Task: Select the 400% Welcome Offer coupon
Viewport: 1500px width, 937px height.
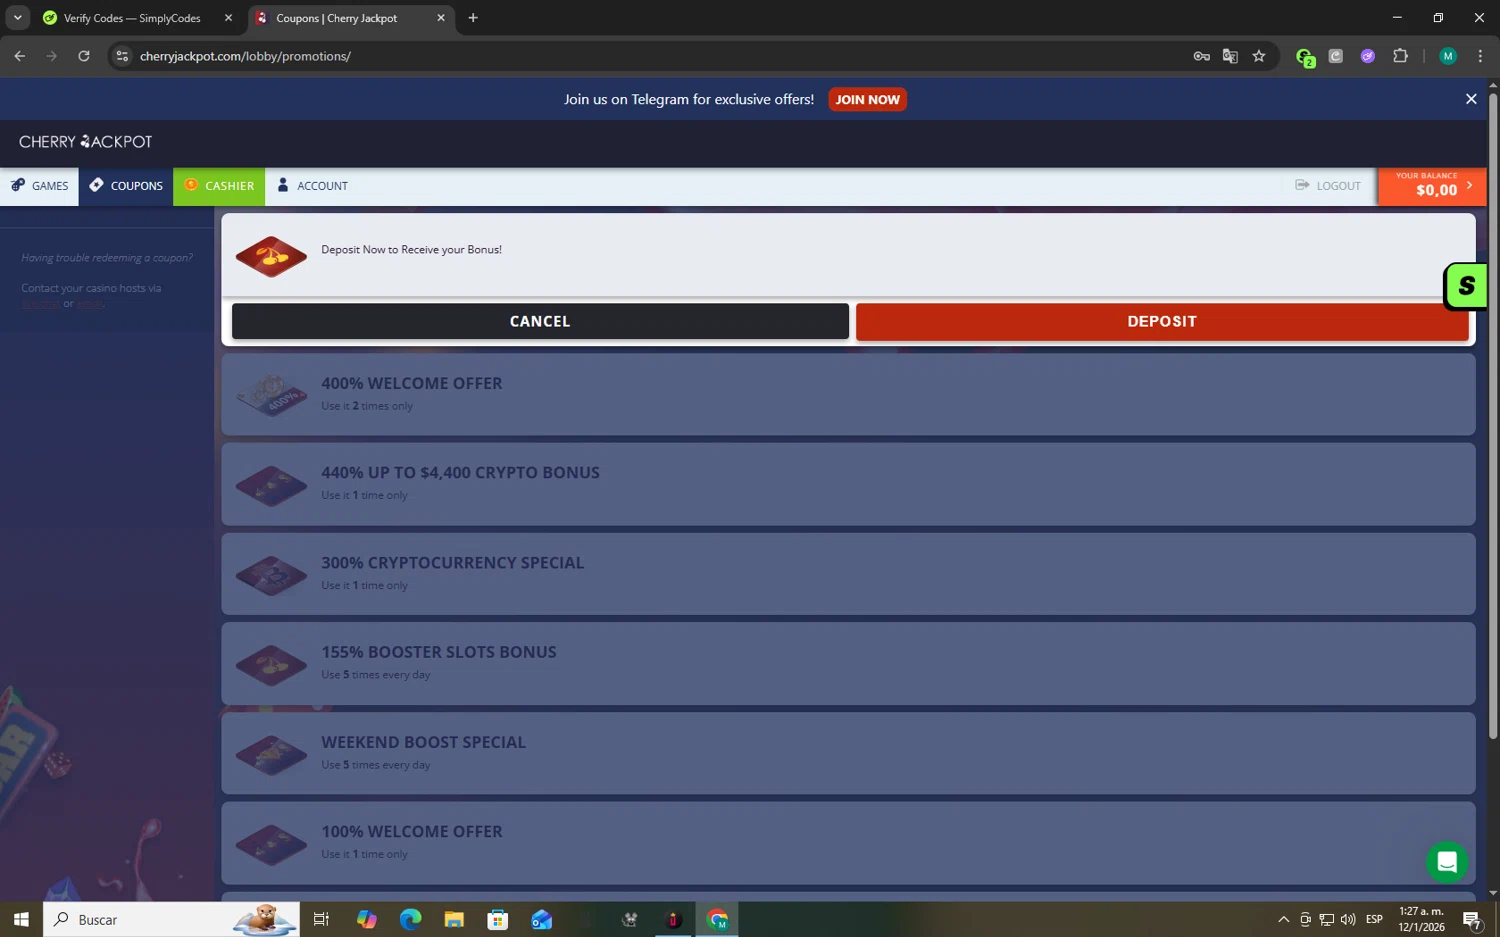Action: click(x=848, y=394)
